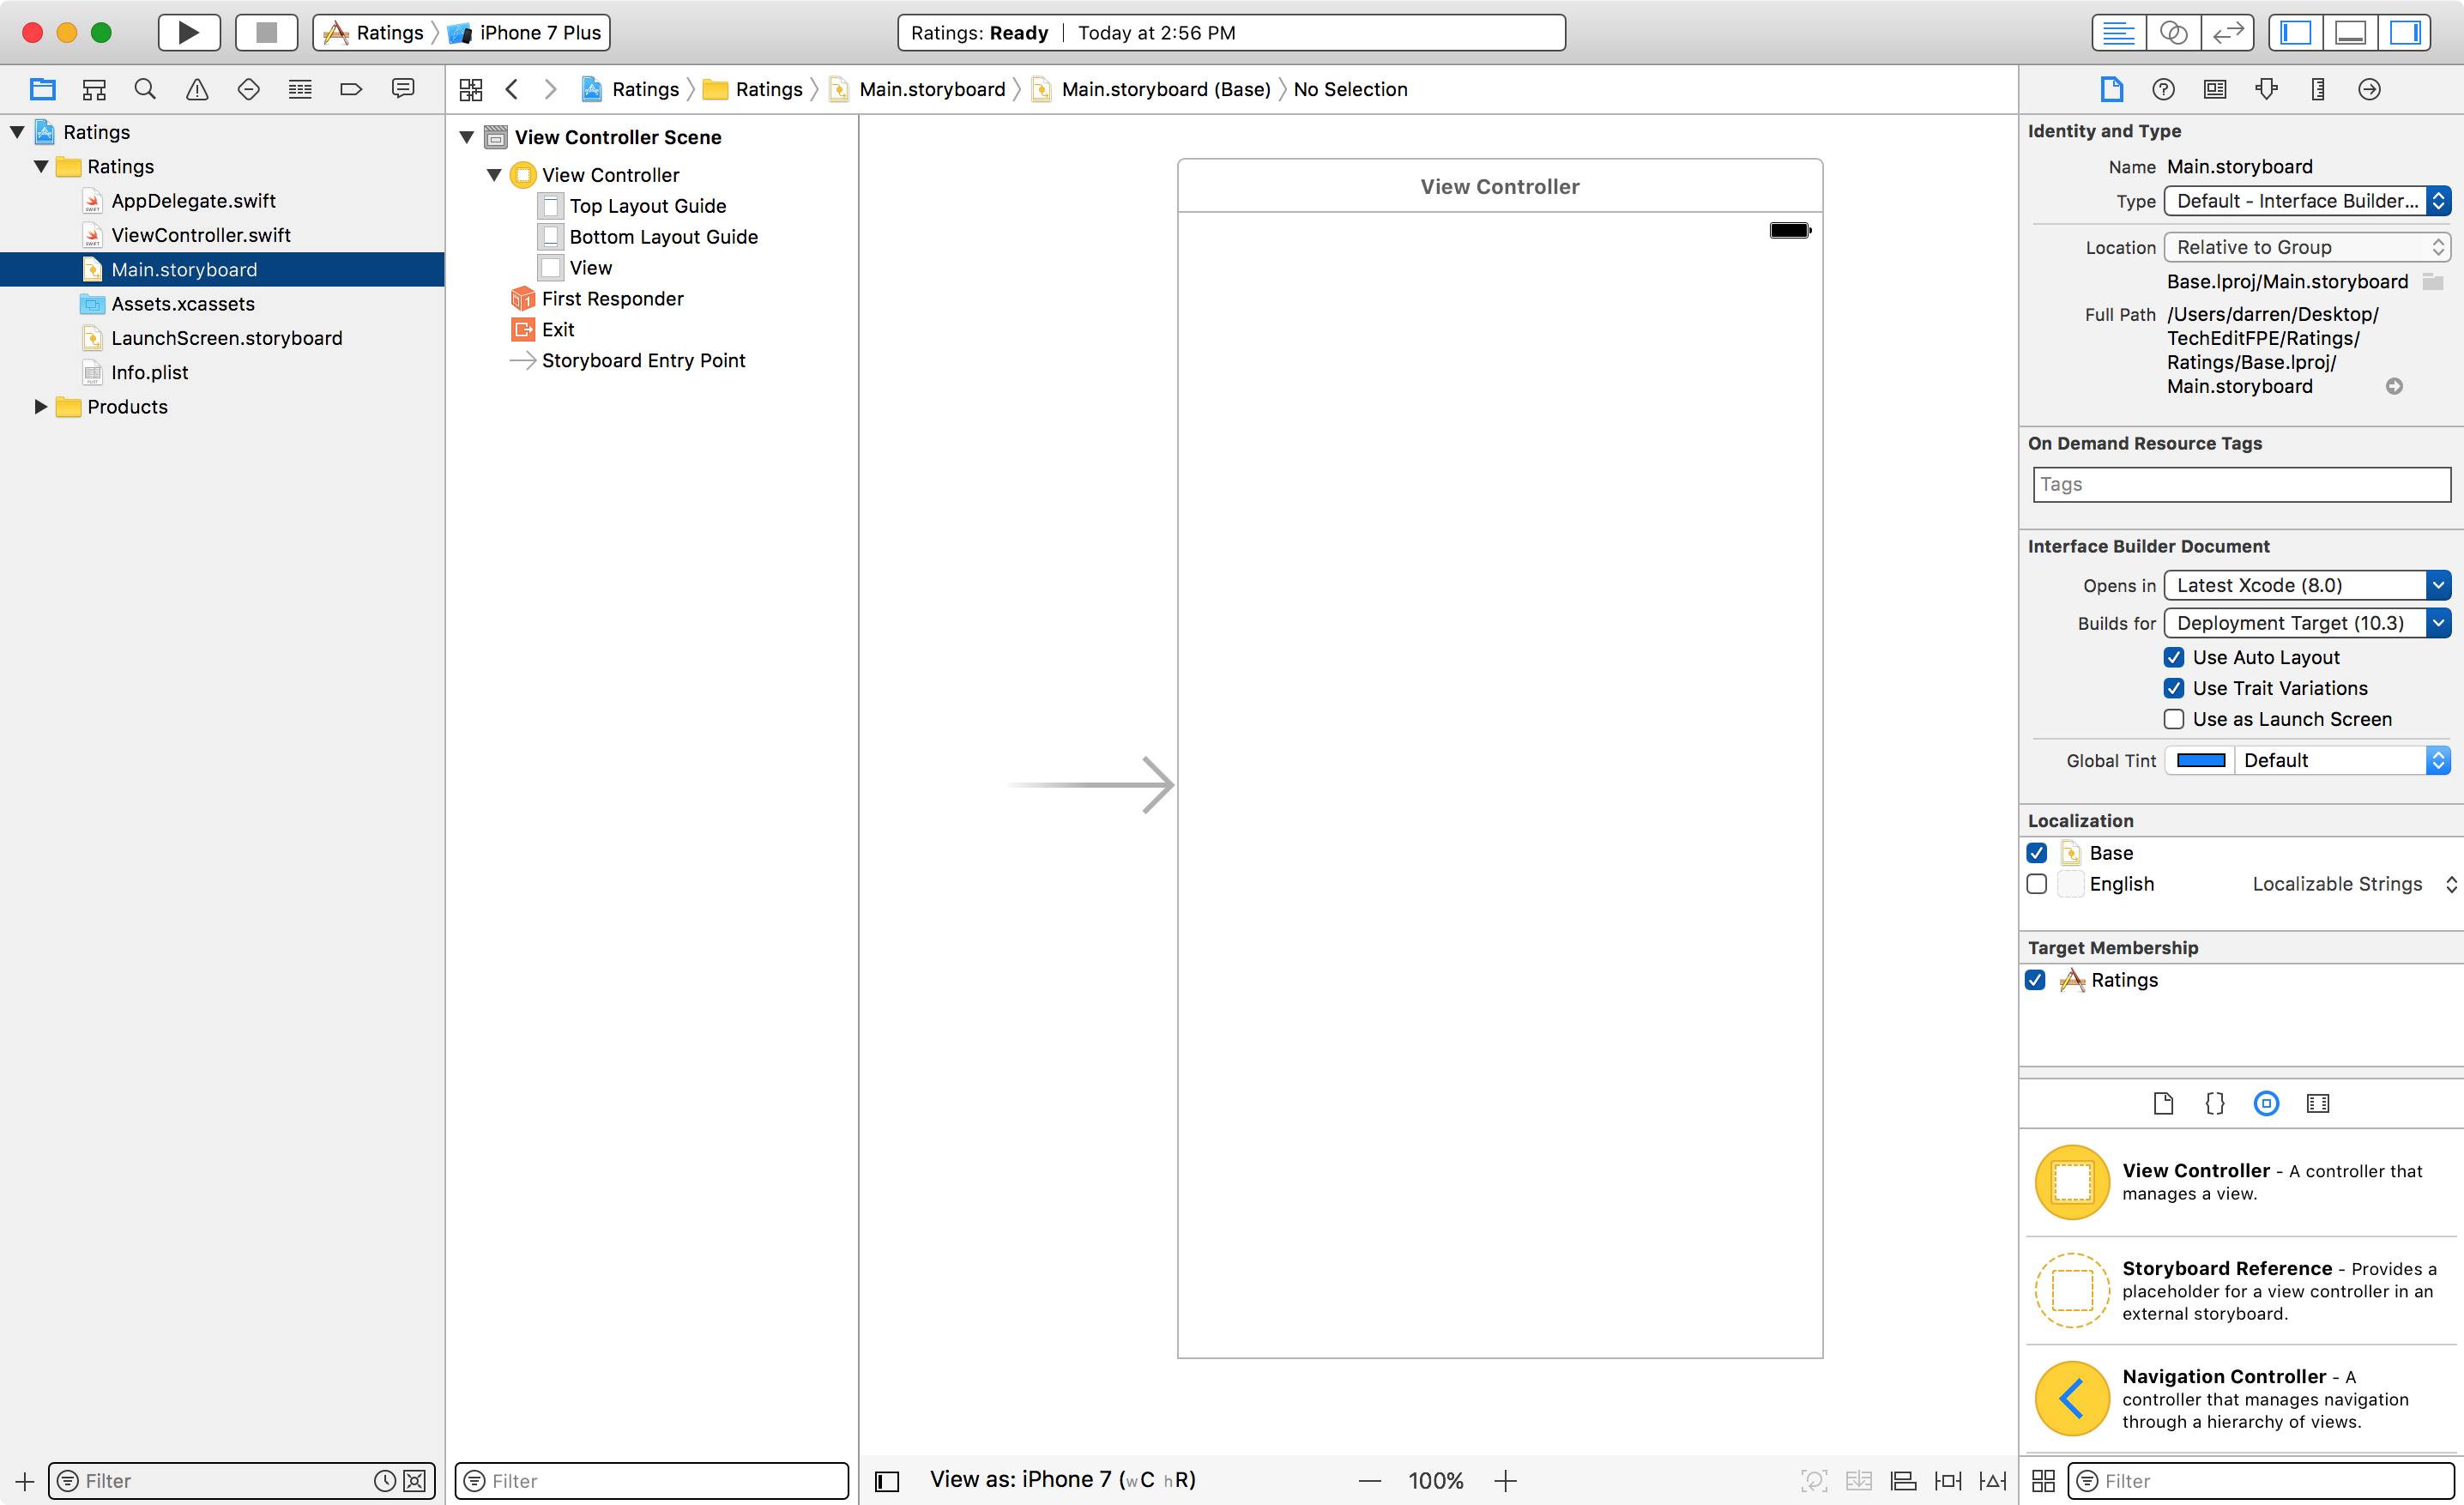Click View as: iPhone 7 button
2464x1505 pixels.
point(1062,1479)
